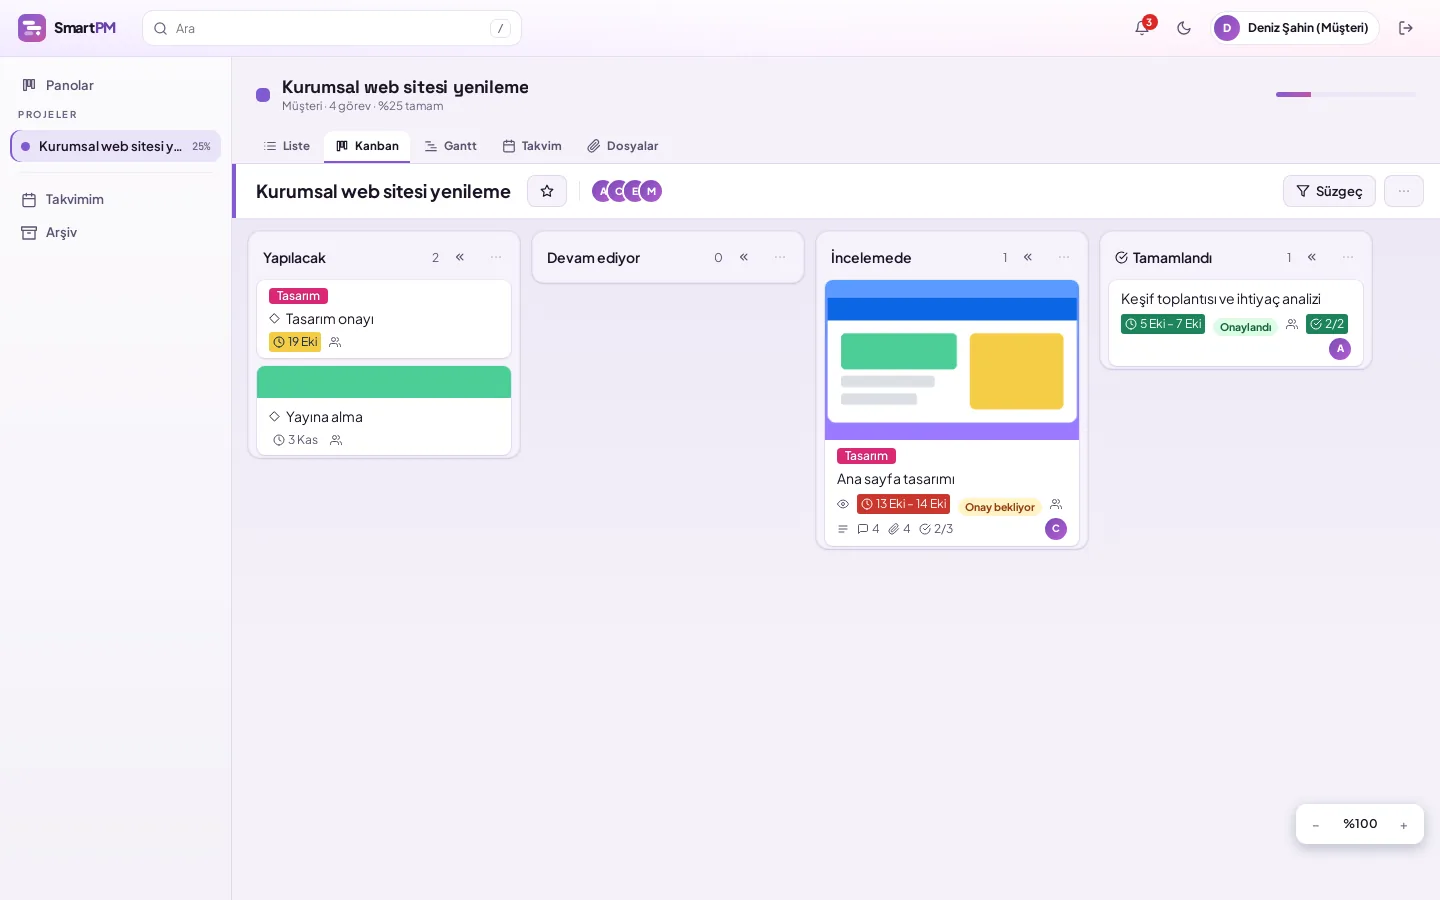Viewport: 1440px width, 900px height.
Task: Open the Süzgeç filter
Action: (x=1329, y=191)
